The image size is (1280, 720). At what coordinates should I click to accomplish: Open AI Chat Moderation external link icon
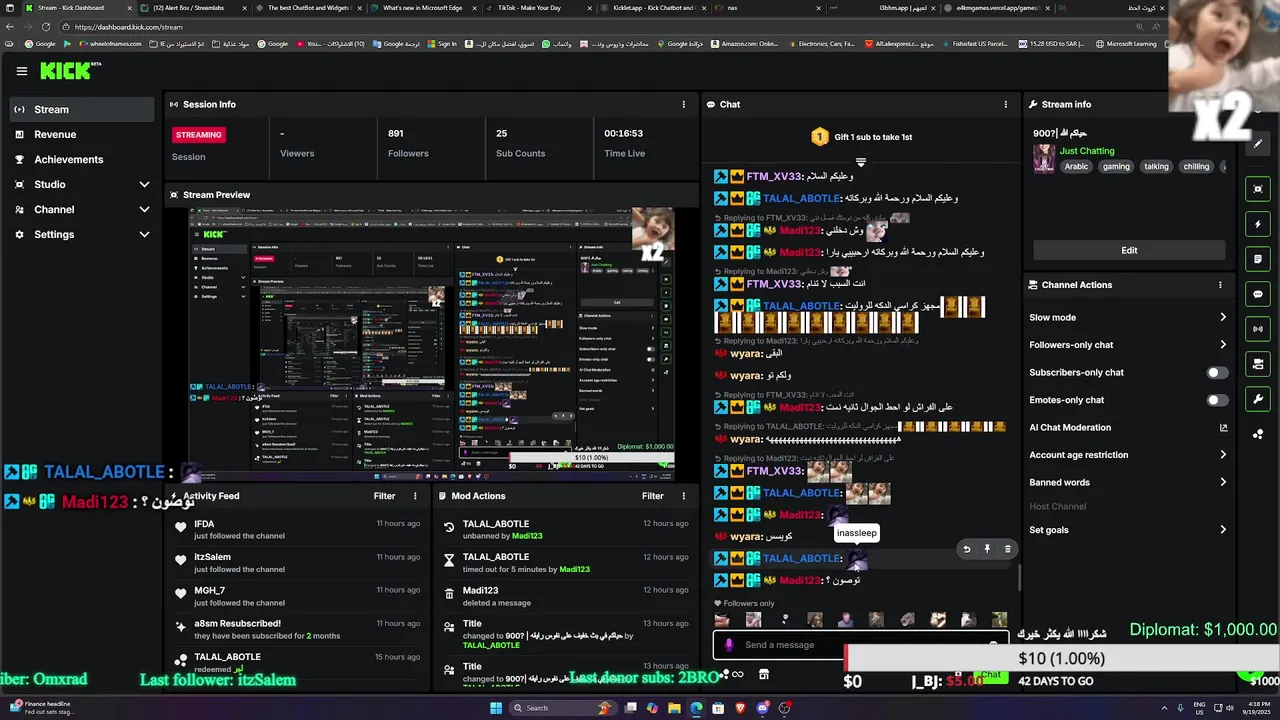pyautogui.click(x=1223, y=428)
